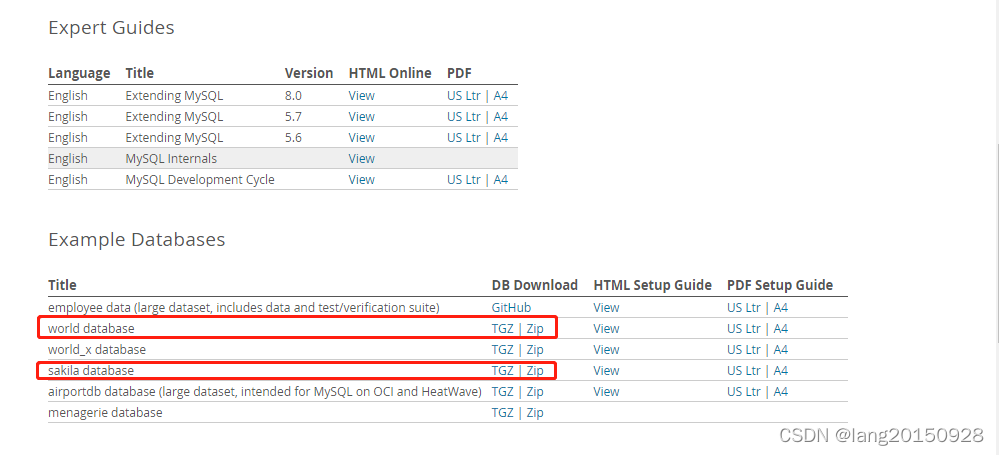The height and width of the screenshot is (455, 999).
Task: View HTML setup guide for employee data
Action: coord(606,308)
